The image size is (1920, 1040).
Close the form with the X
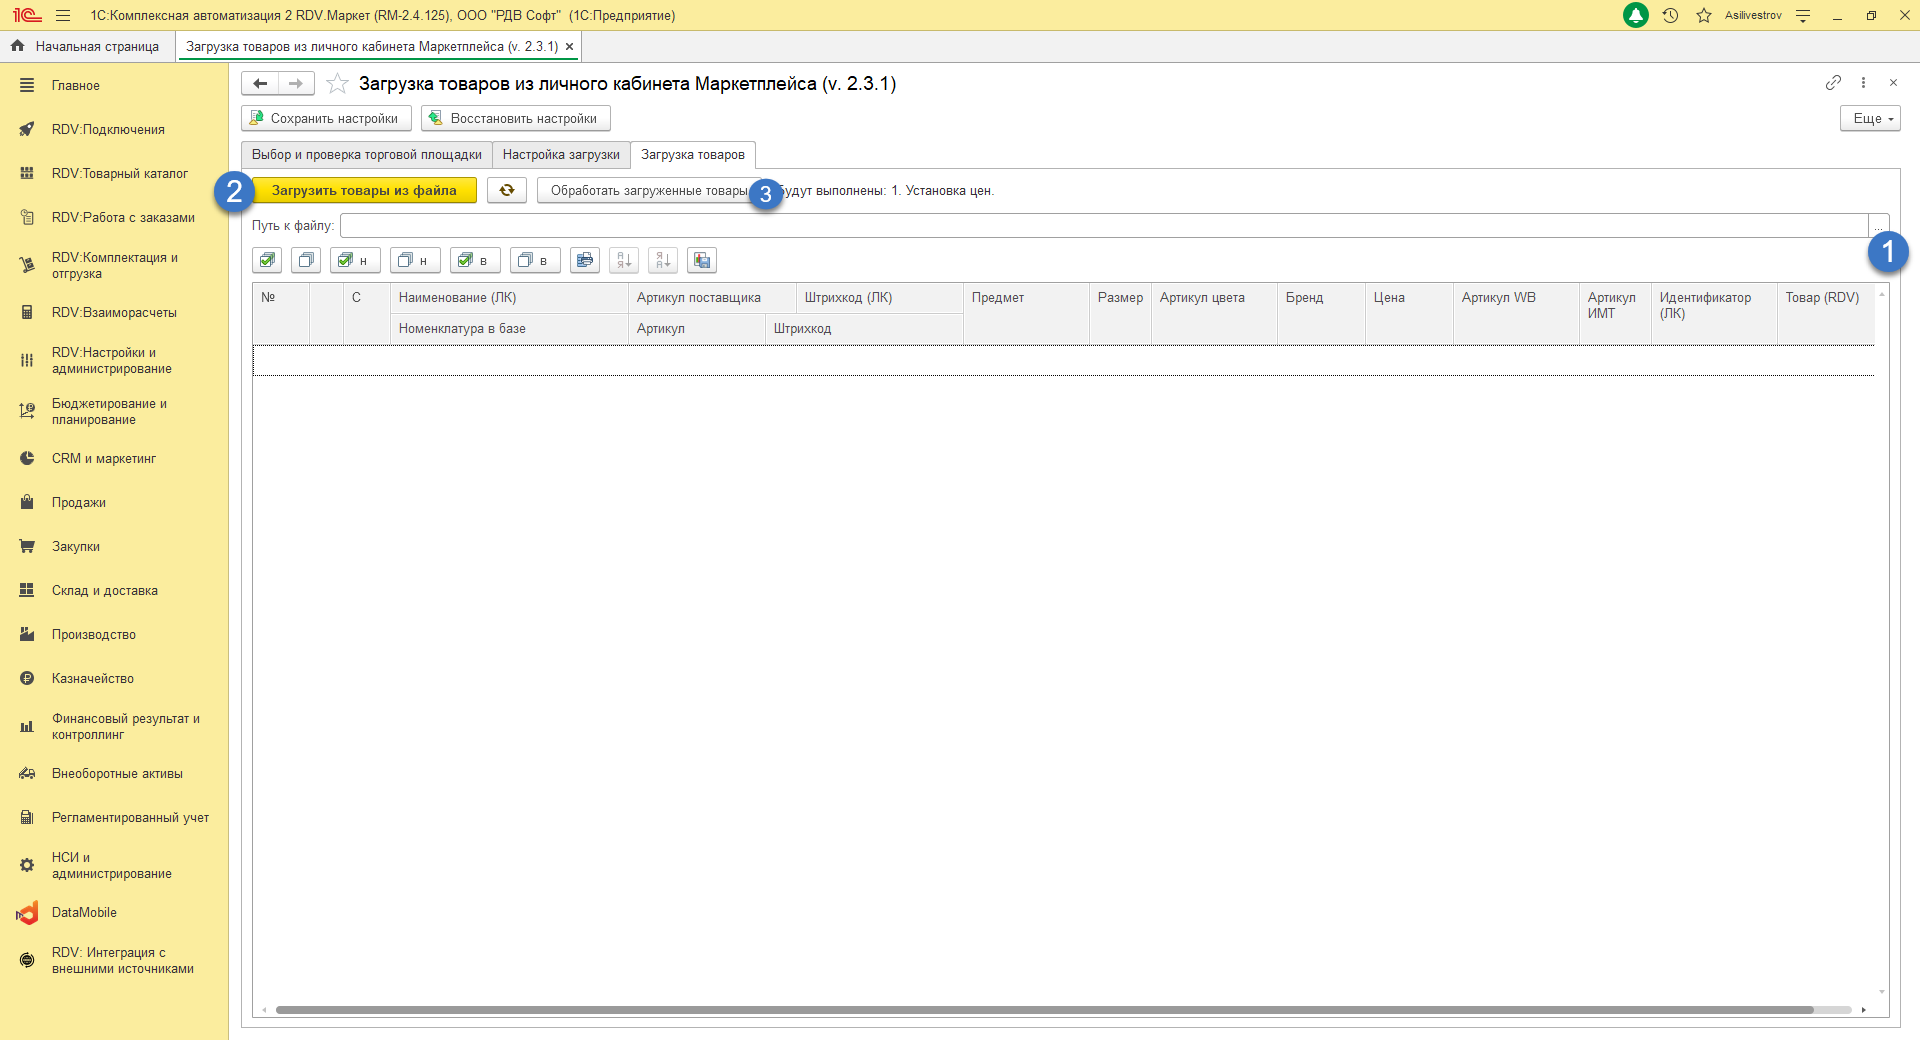tap(1893, 83)
